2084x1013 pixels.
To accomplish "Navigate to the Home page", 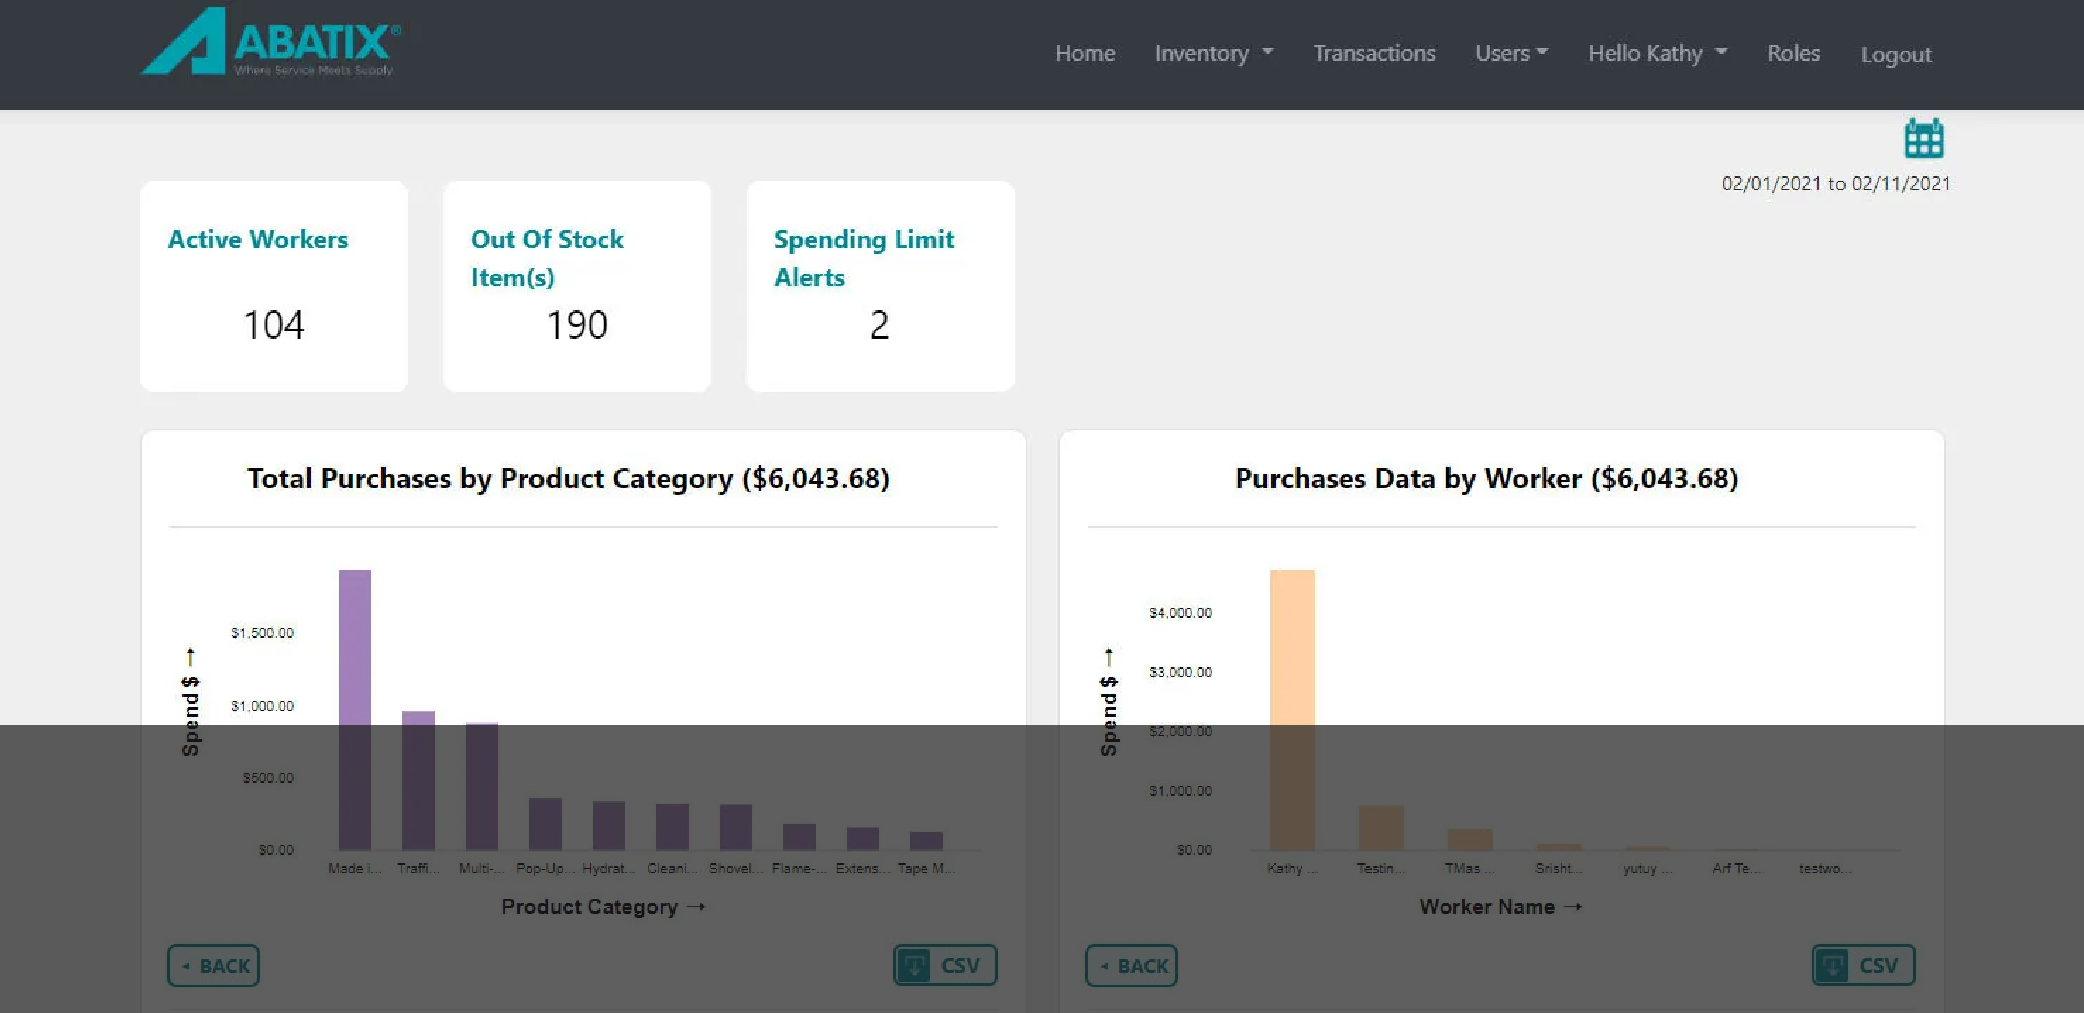I will [x=1085, y=54].
